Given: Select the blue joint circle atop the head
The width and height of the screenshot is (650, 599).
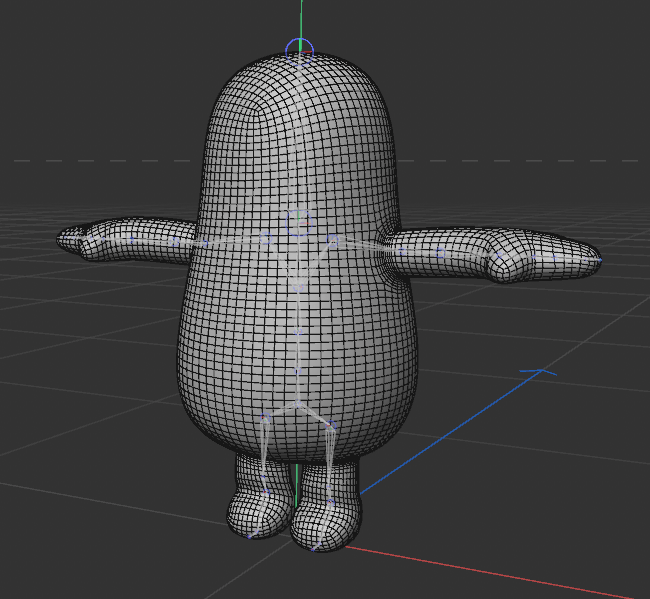Looking at the screenshot, I should click(299, 52).
